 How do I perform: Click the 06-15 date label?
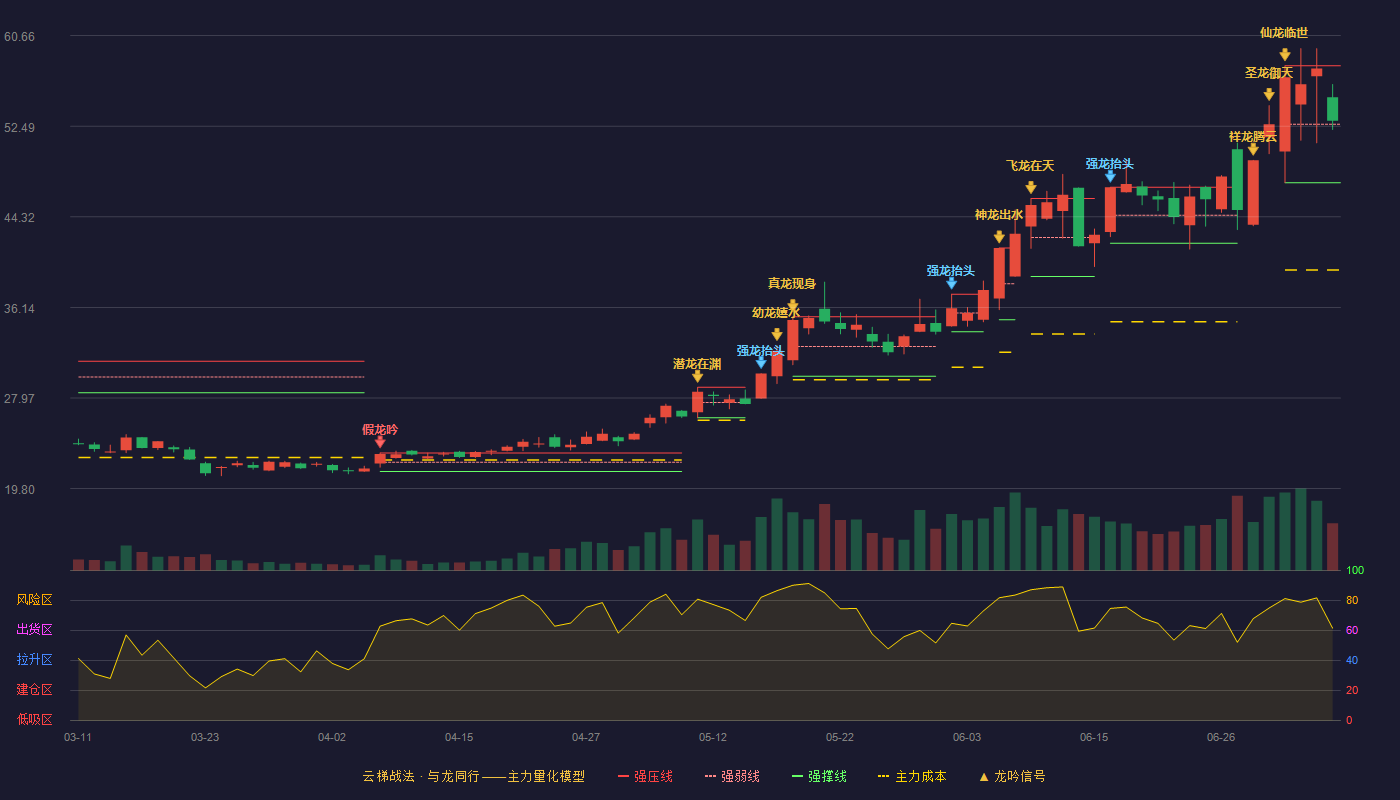coord(1094,737)
